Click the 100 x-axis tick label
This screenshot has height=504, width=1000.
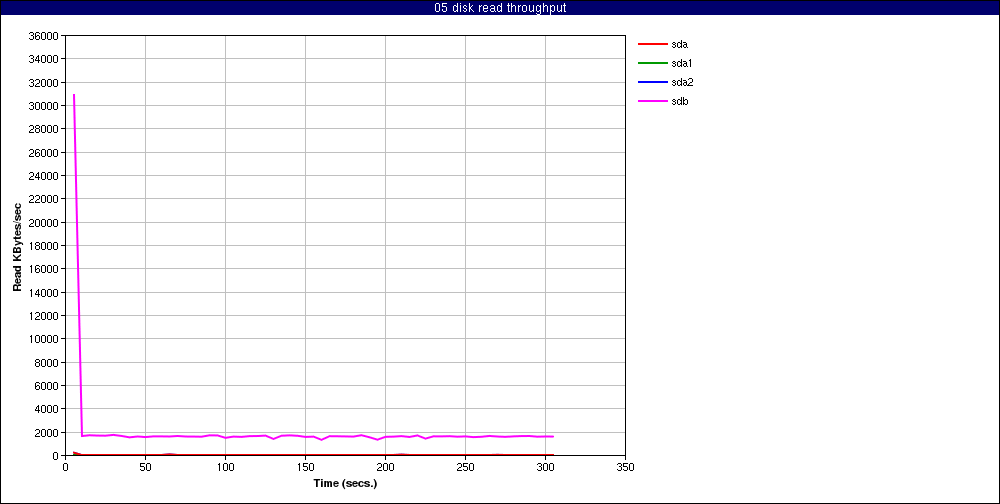pyautogui.click(x=225, y=467)
